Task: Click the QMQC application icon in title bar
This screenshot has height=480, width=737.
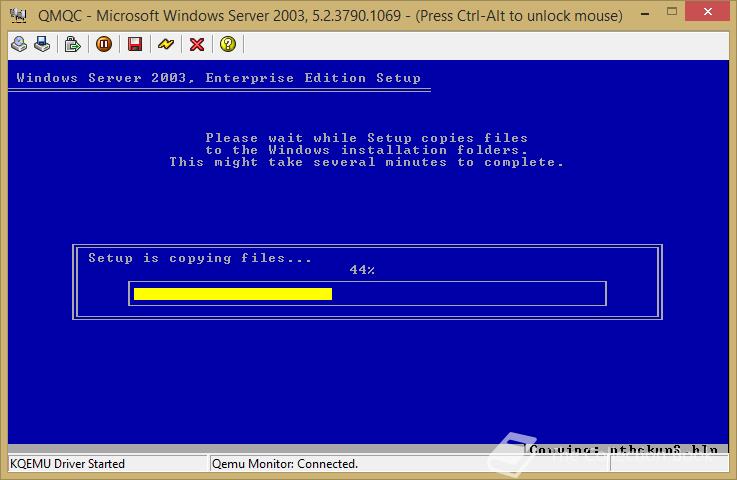Action: point(18,16)
